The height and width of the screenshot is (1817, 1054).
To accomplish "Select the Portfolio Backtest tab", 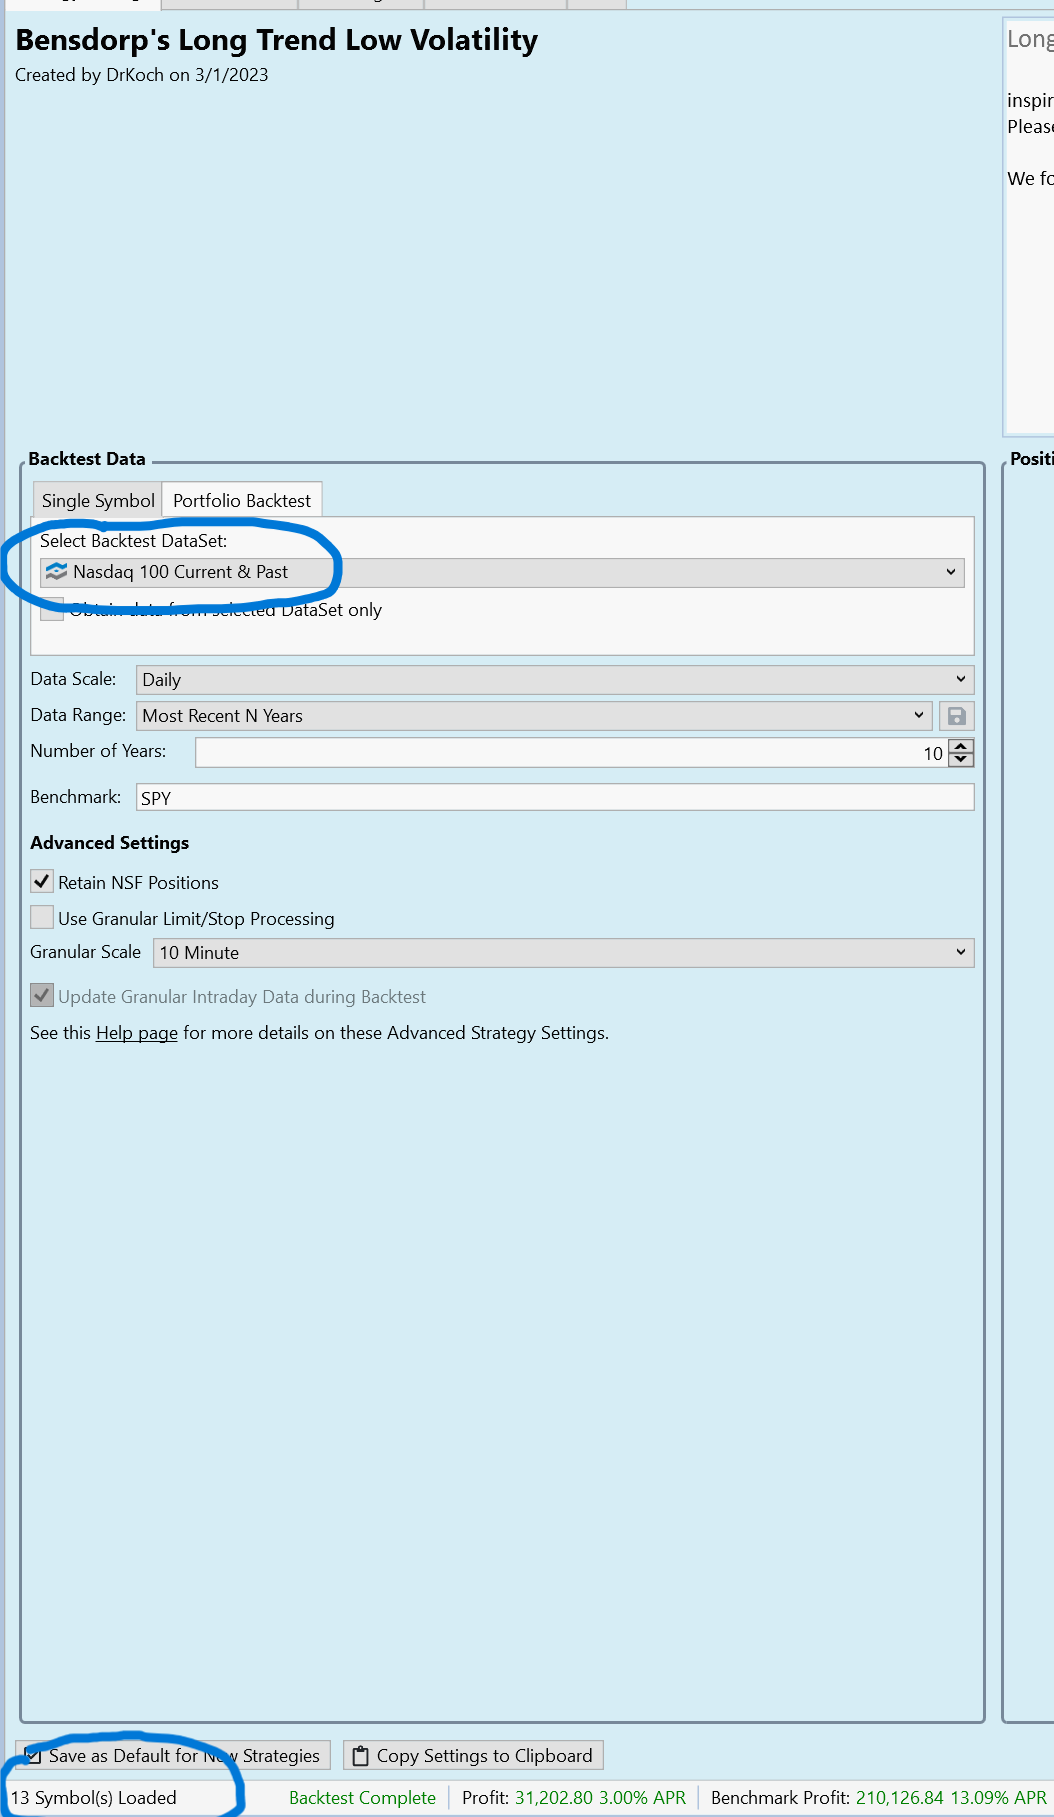I will (242, 501).
